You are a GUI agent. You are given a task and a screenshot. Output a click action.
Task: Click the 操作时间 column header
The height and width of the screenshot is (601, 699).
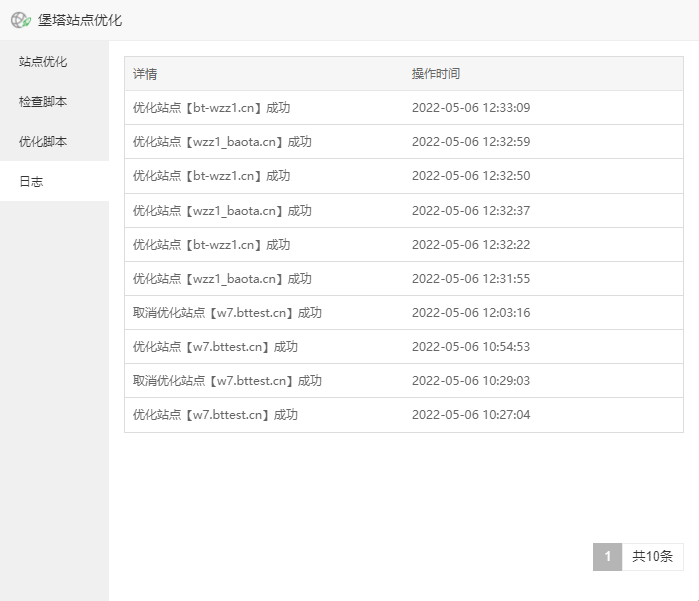[x=436, y=74]
